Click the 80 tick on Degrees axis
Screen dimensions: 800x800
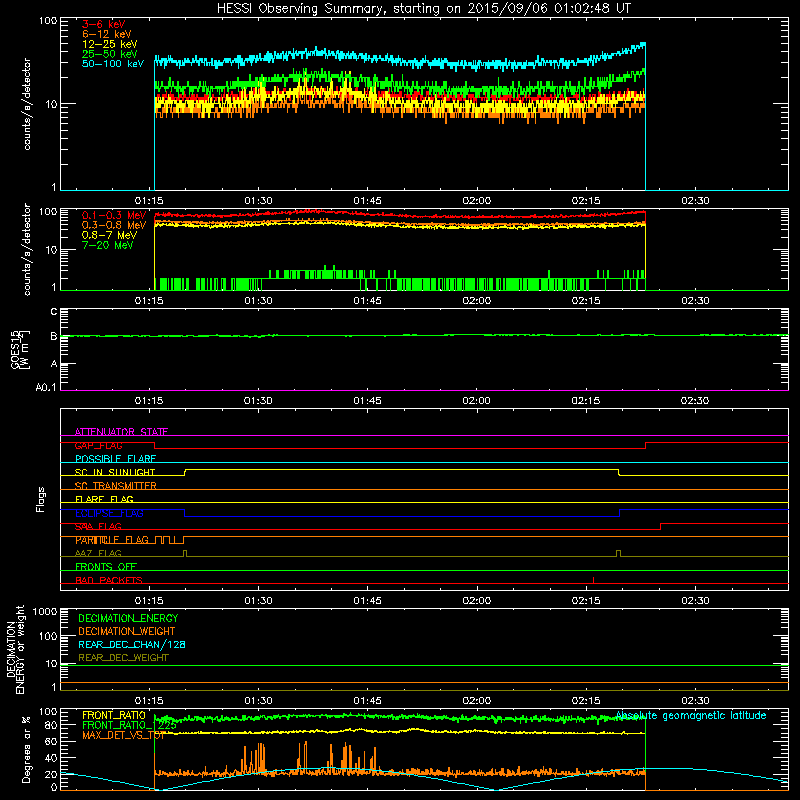pyautogui.click(x=51, y=725)
